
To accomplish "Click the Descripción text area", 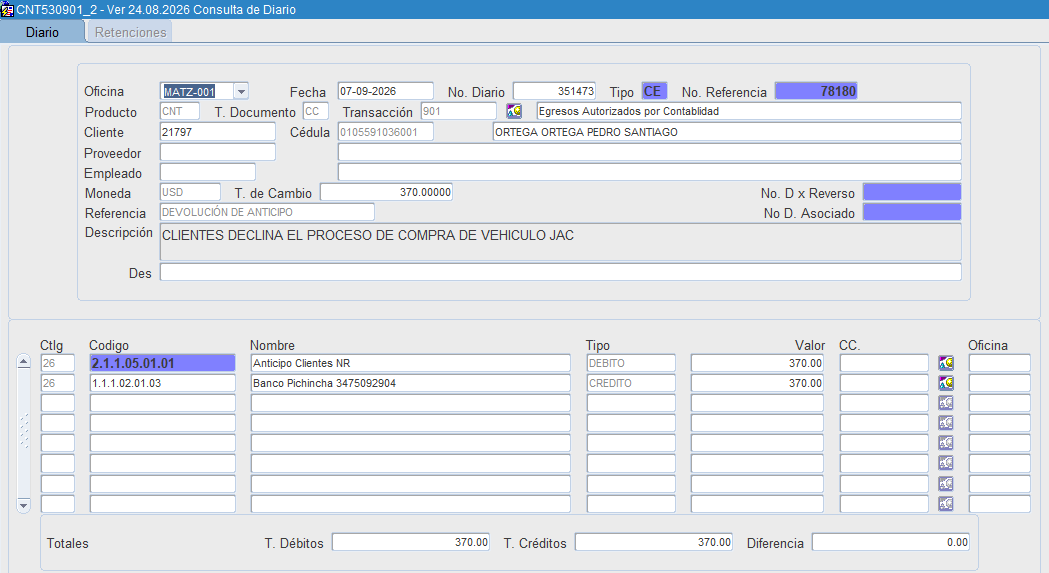I will pyautogui.click(x=561, y=242).
